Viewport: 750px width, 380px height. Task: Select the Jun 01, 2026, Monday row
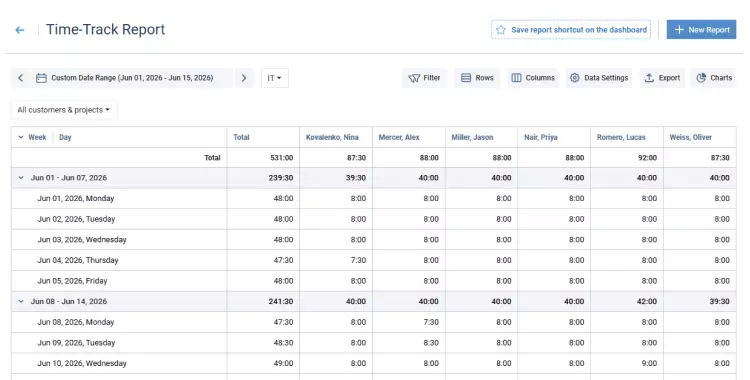374,199
